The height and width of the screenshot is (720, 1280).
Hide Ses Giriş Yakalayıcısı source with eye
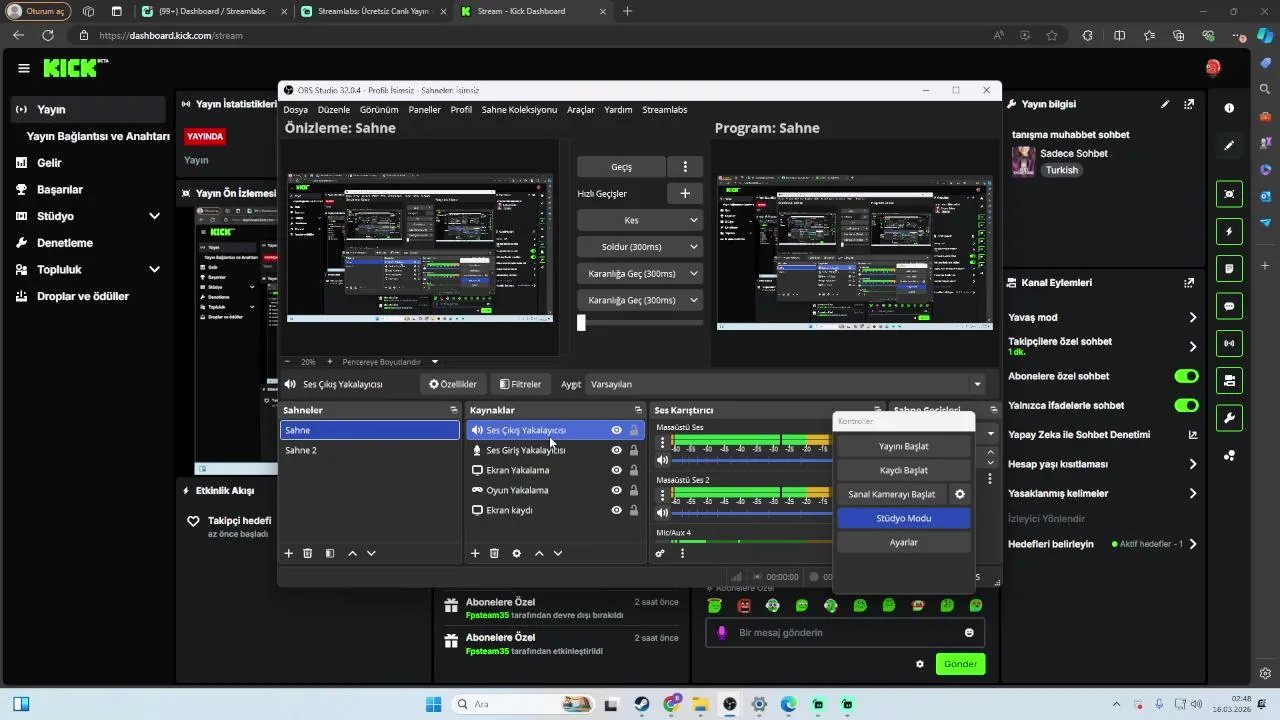point(616,450)
